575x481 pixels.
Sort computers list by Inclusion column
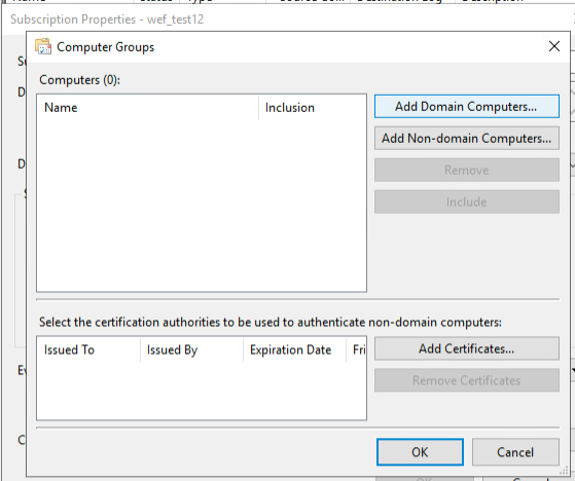coord(312,108)
